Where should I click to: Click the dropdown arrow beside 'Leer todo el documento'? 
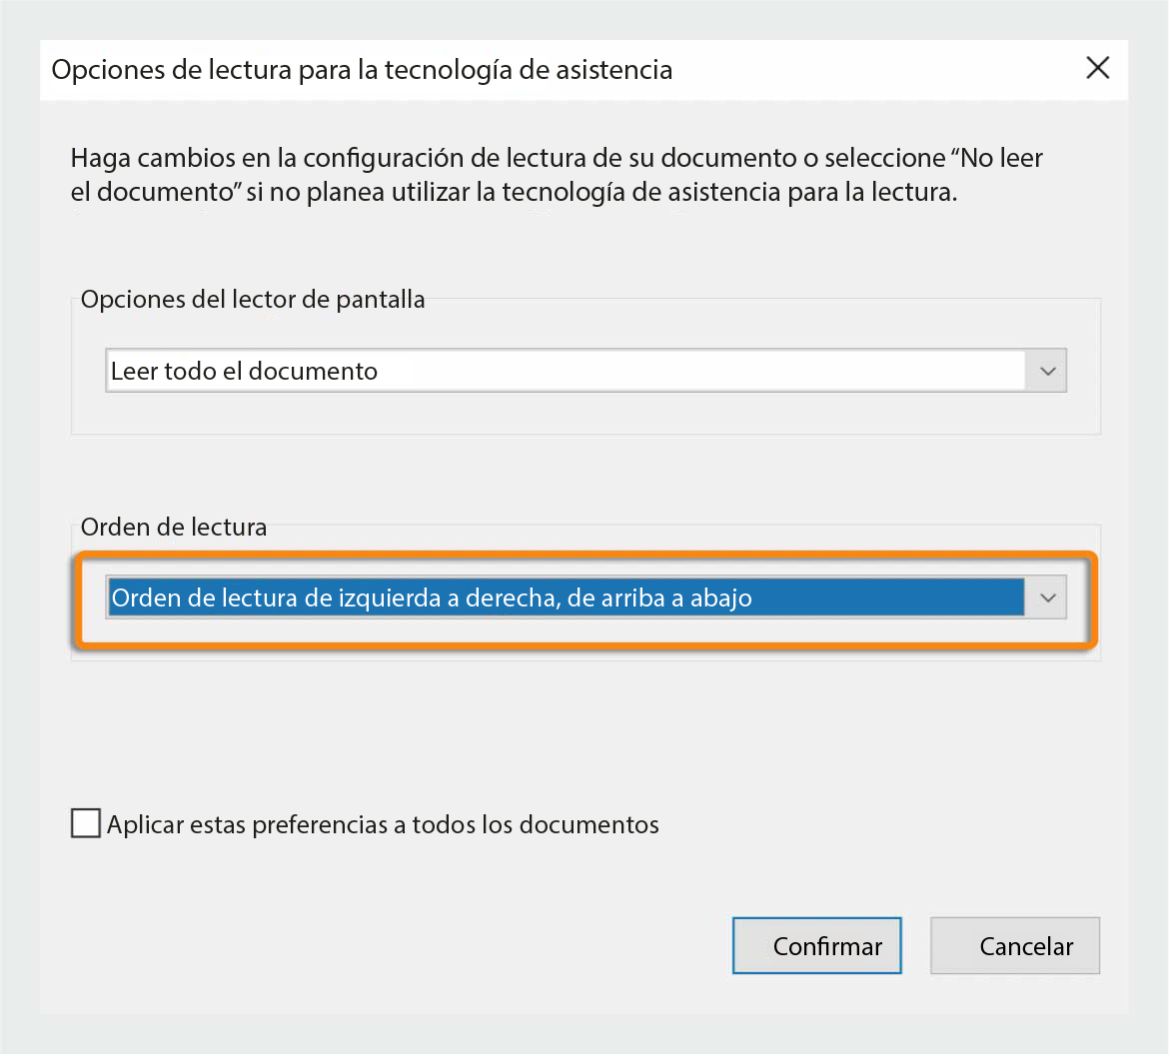click(x=1047, y=370)
